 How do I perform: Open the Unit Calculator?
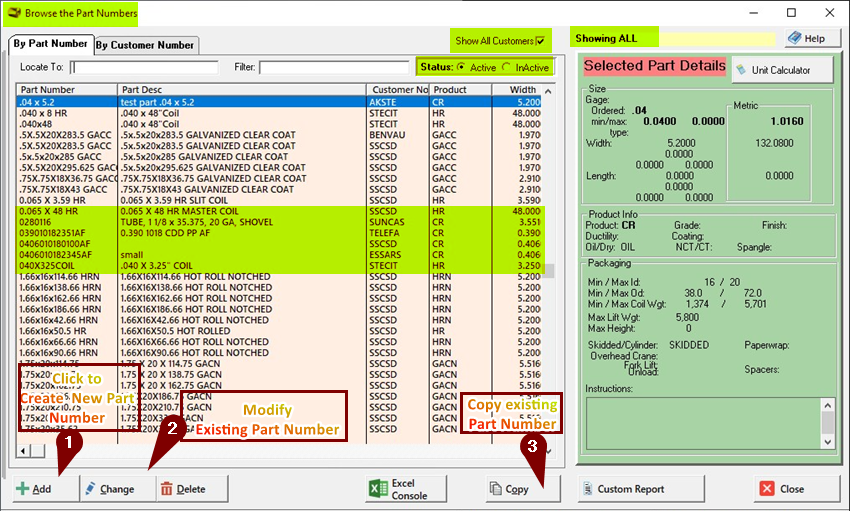coord(781,70)
